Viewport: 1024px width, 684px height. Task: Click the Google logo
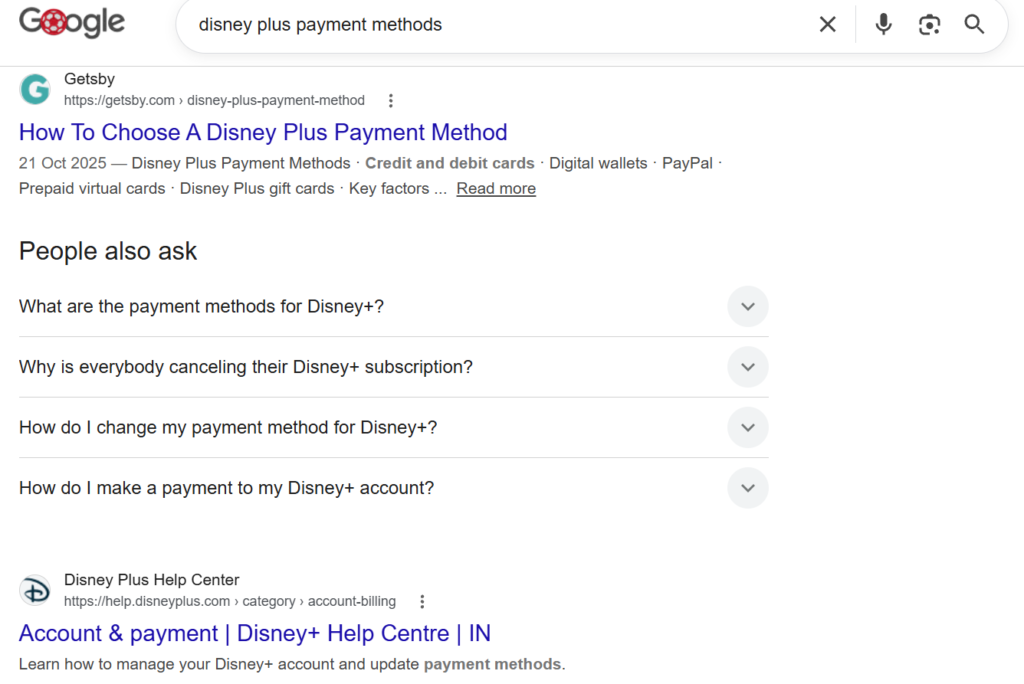point(72,23)
